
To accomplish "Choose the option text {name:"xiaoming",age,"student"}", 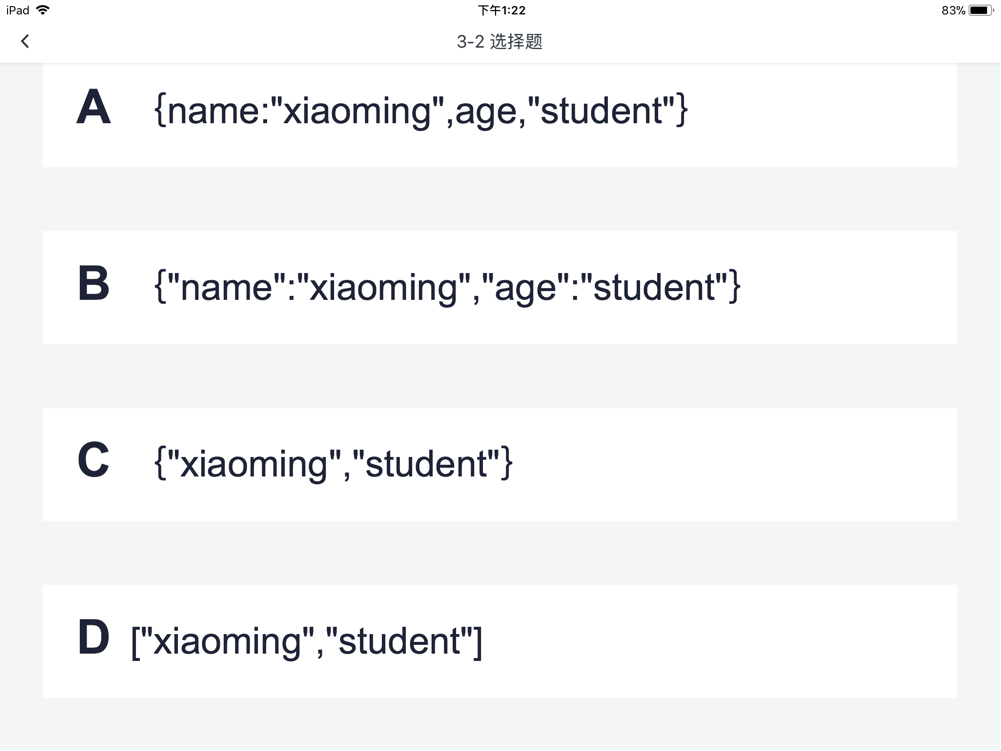I will click(421, 110).
